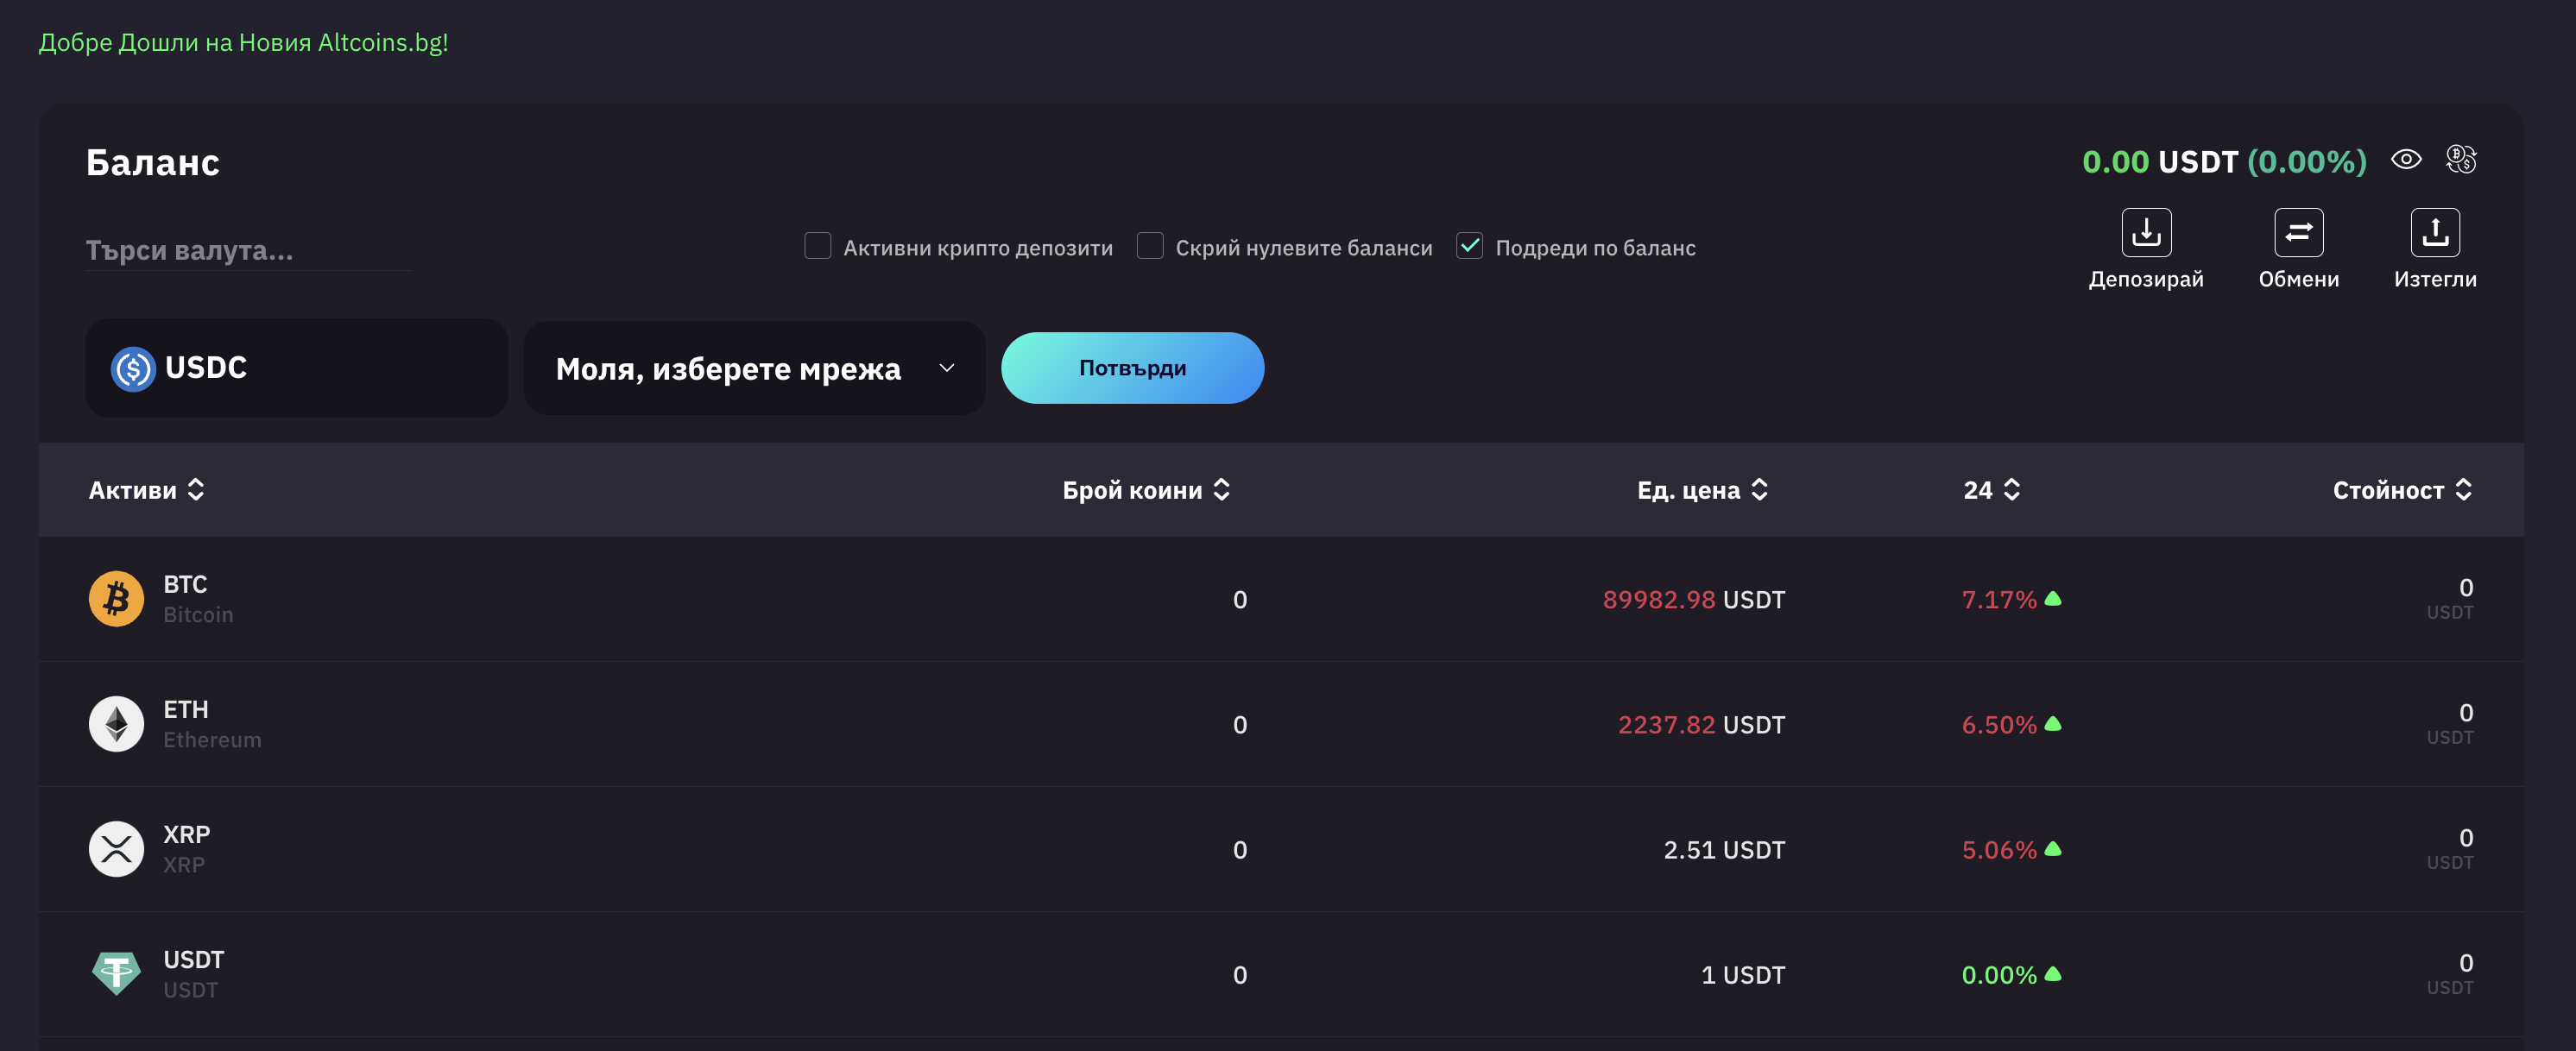Screen dimensions: 2576x1051
Task: Click the coin count 0 in BTC row
Action: coord(1240,599)
